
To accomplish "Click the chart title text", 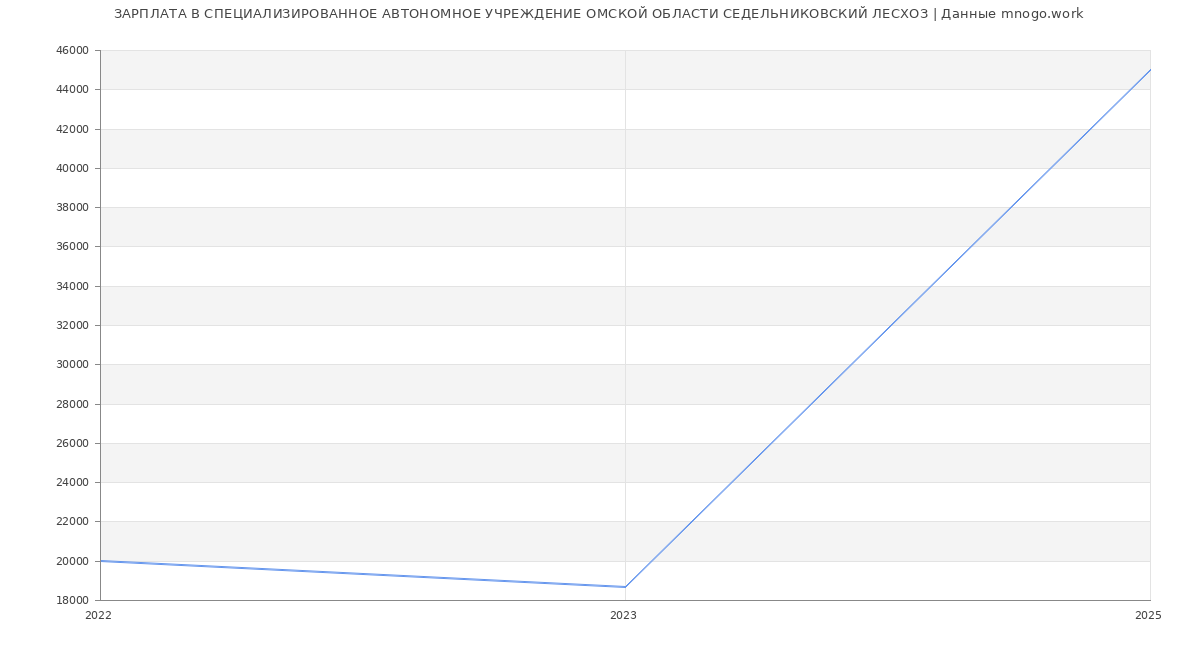I will pos(598,14).
